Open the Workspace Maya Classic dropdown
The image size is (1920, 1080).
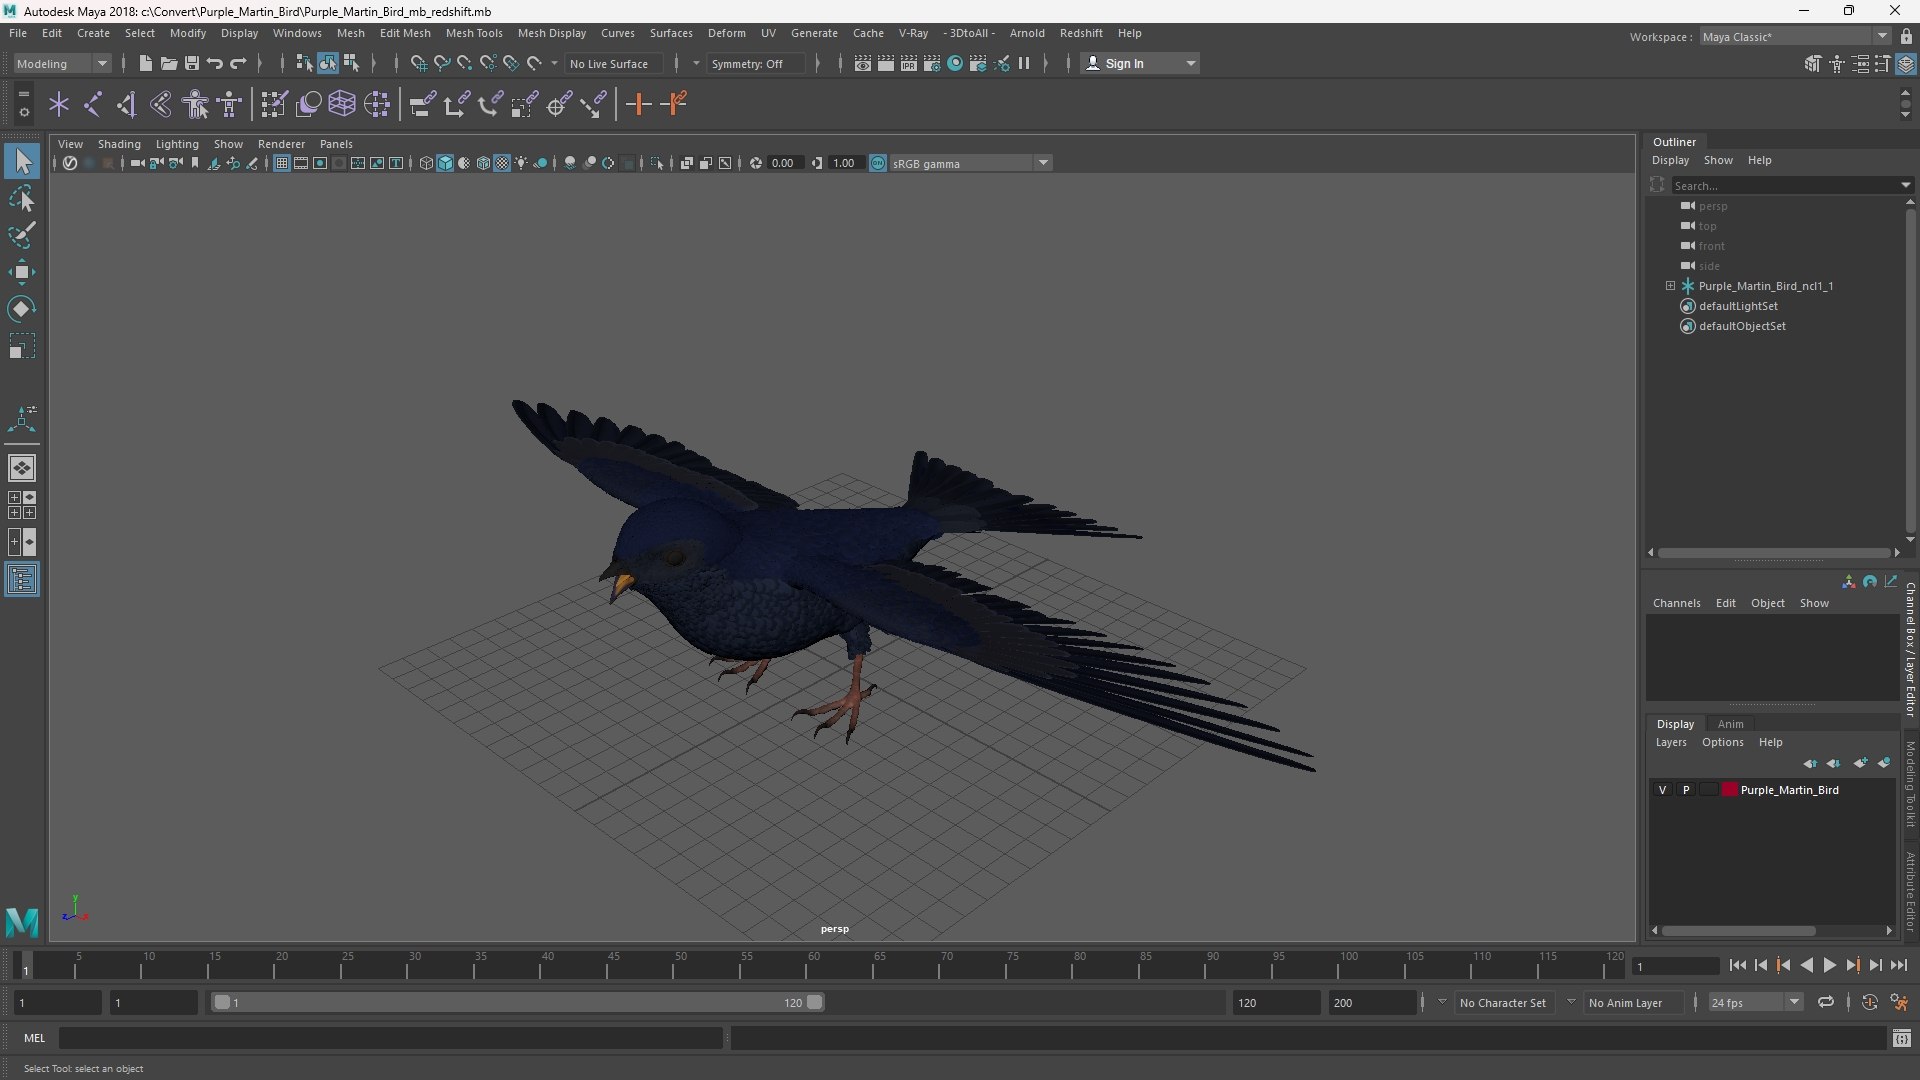1795,37
